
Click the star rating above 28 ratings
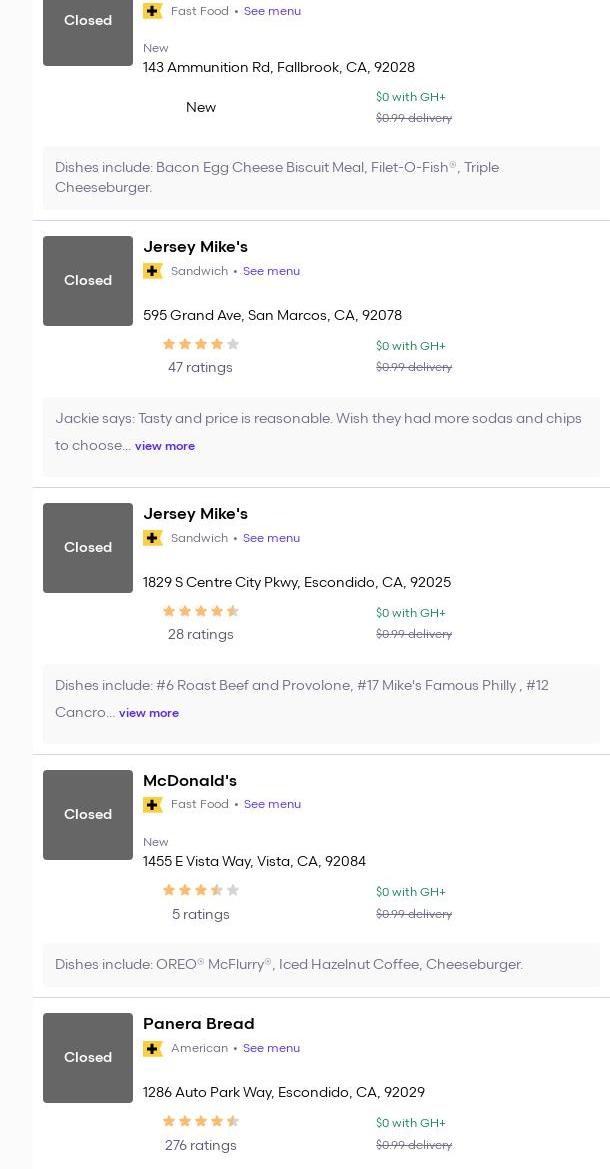pos(201,611)
